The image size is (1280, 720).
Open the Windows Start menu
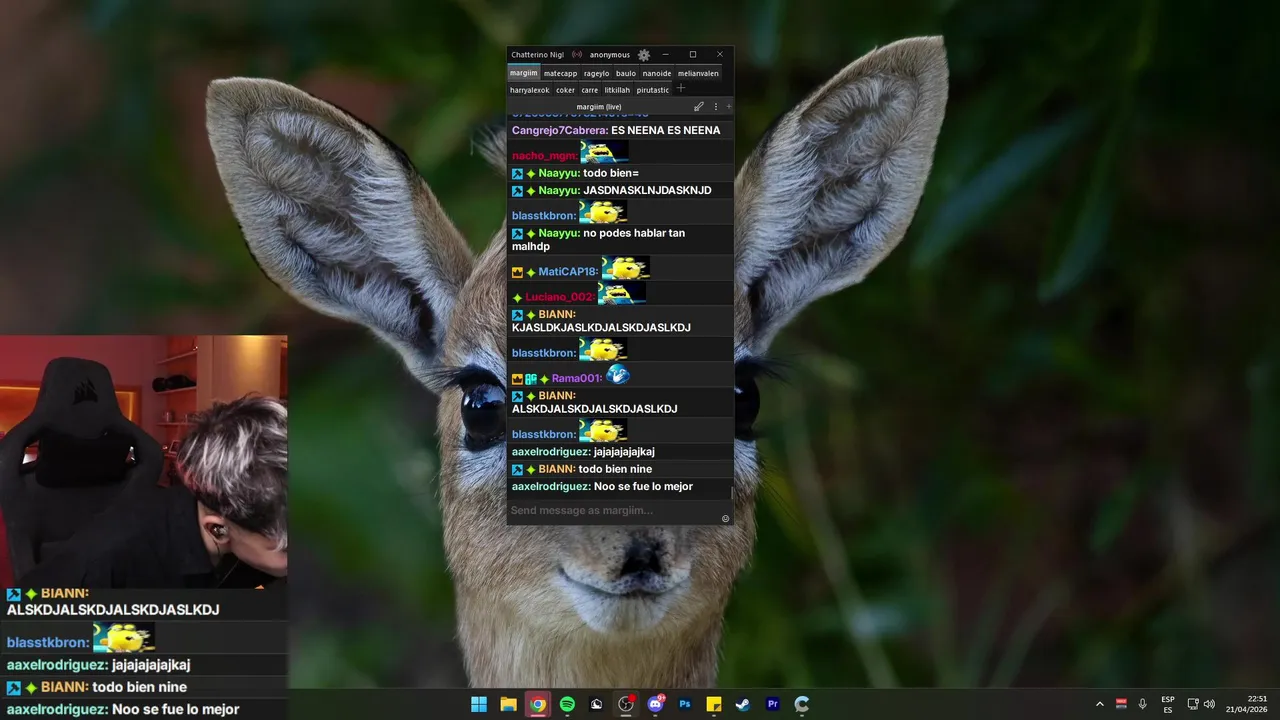click(479, 704)
